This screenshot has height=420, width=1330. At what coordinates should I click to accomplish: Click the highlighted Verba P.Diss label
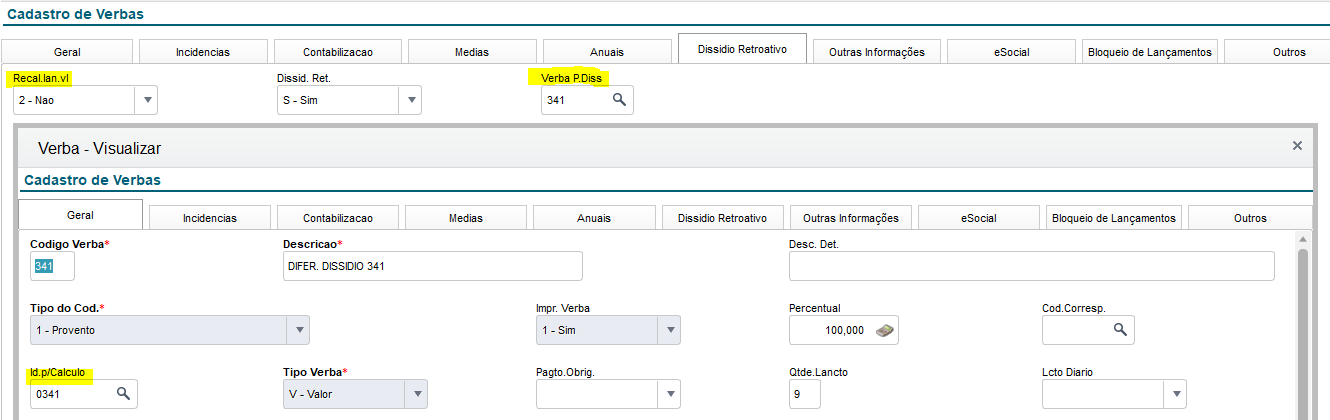[x=573, y=77]
